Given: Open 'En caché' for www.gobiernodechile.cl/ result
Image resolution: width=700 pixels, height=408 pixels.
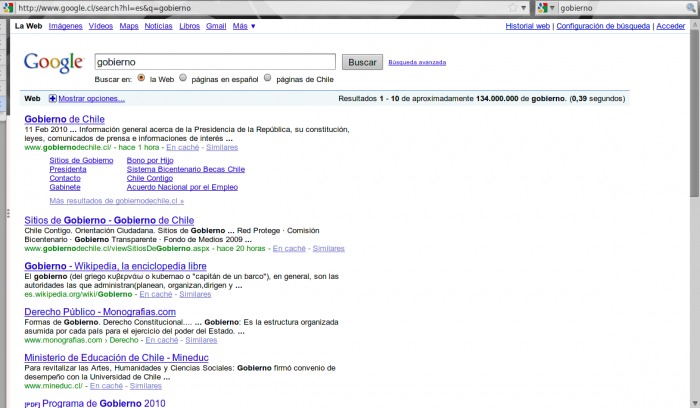Looking at the screenshot, I should [x=183, y=147].
